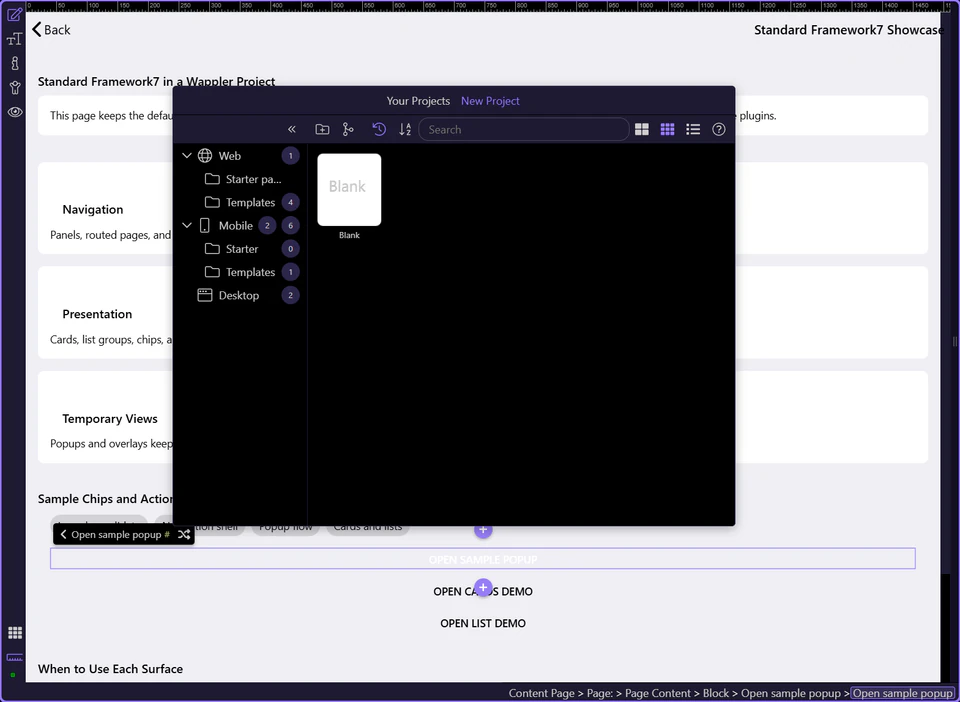
Task: Select the text size tool icon
Action: (x=15, y=39)
